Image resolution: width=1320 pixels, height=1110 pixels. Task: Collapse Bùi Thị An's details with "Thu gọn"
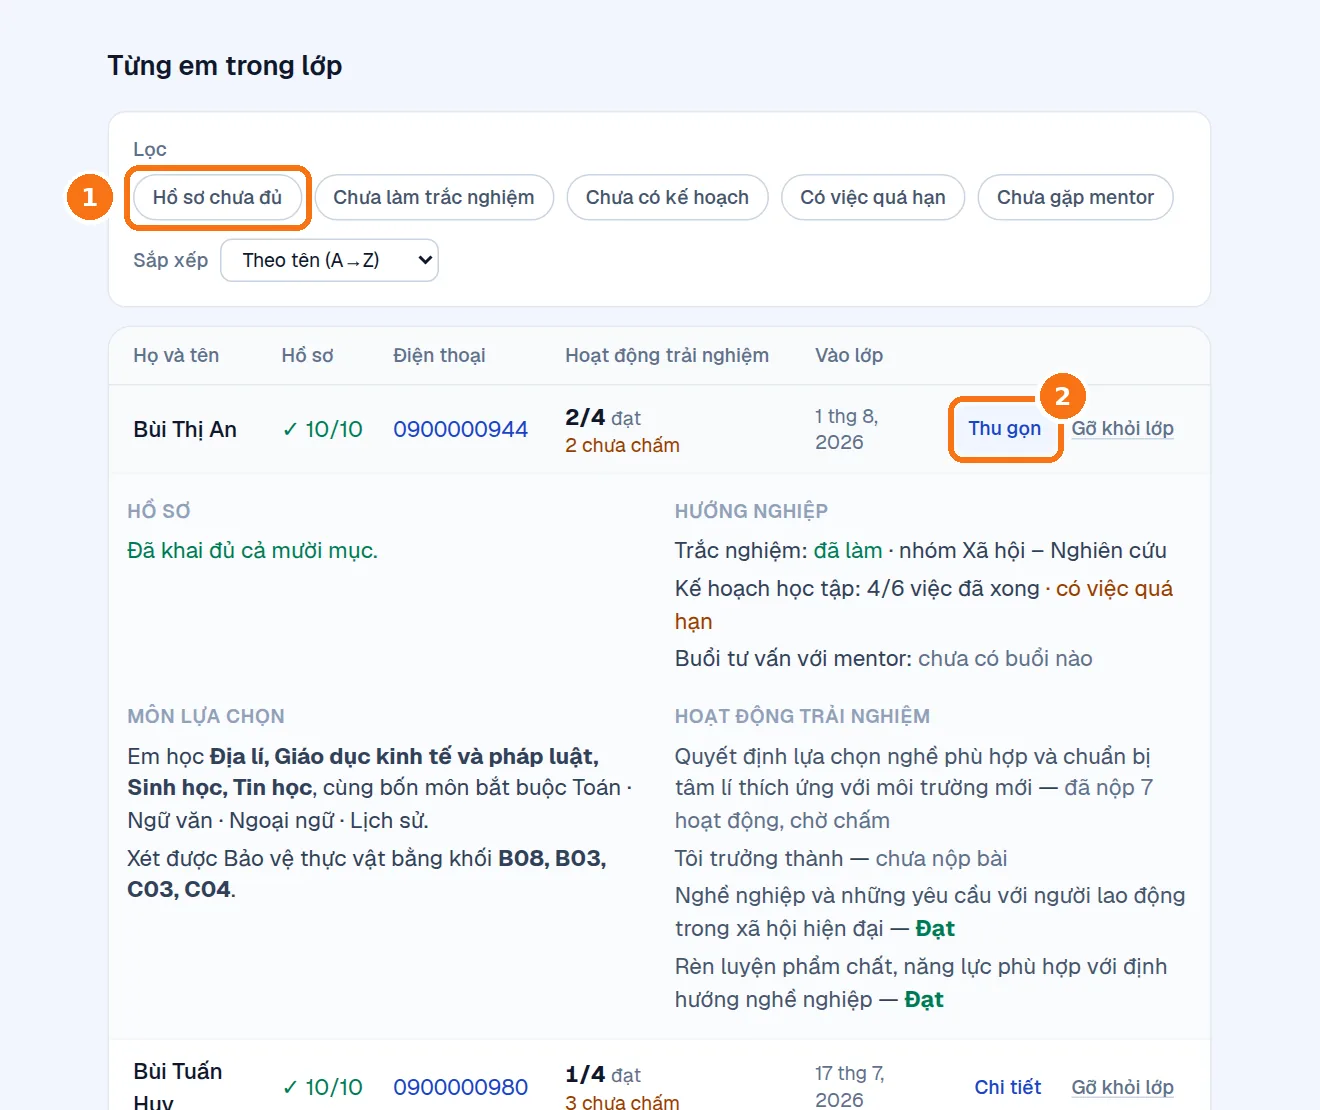point(1005,429)
